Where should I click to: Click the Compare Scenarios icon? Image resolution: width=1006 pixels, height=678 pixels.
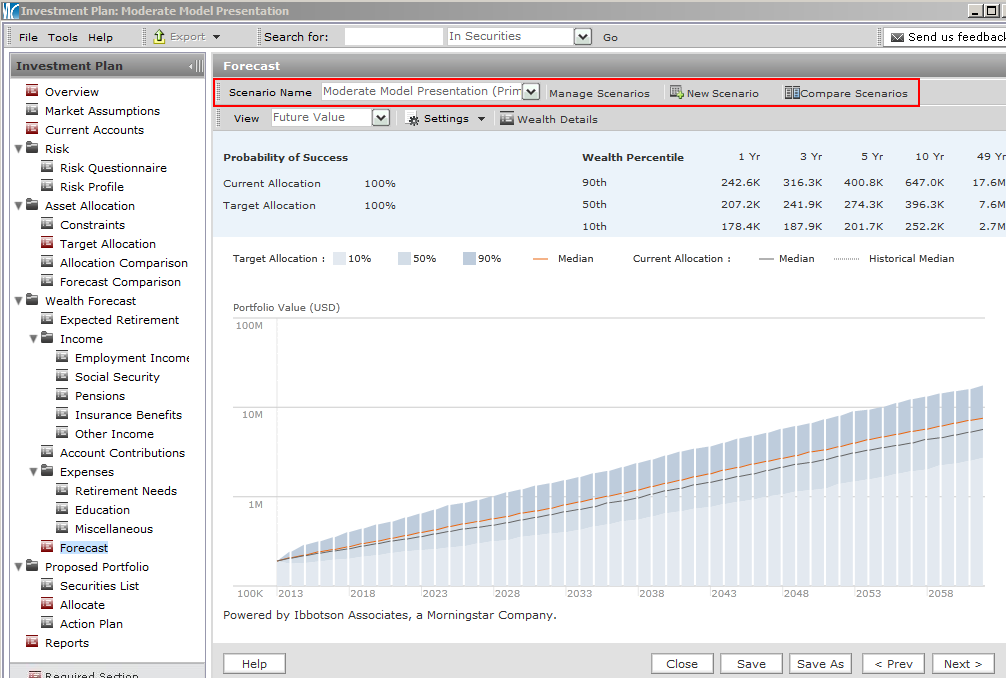tap(792, 93)
